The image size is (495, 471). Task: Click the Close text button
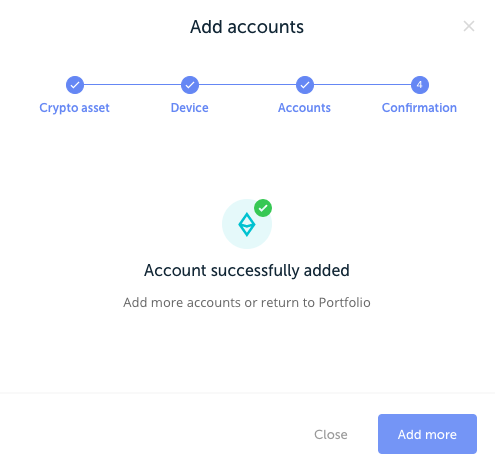(331, 434)
